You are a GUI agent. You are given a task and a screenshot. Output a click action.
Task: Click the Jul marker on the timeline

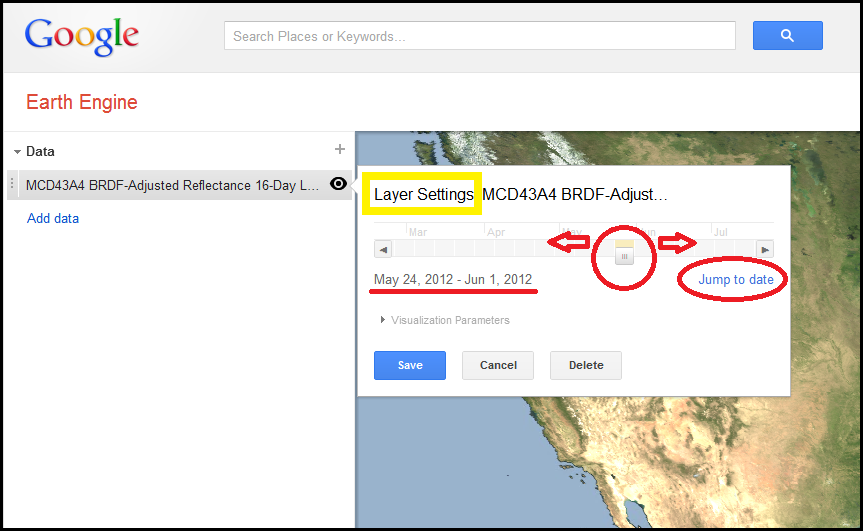pyautogui.click(x=720, y=232)
